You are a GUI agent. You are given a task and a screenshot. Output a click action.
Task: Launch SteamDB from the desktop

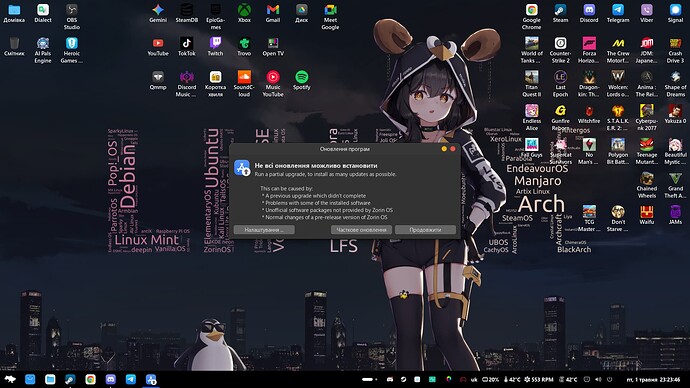(x=187, y=13)
